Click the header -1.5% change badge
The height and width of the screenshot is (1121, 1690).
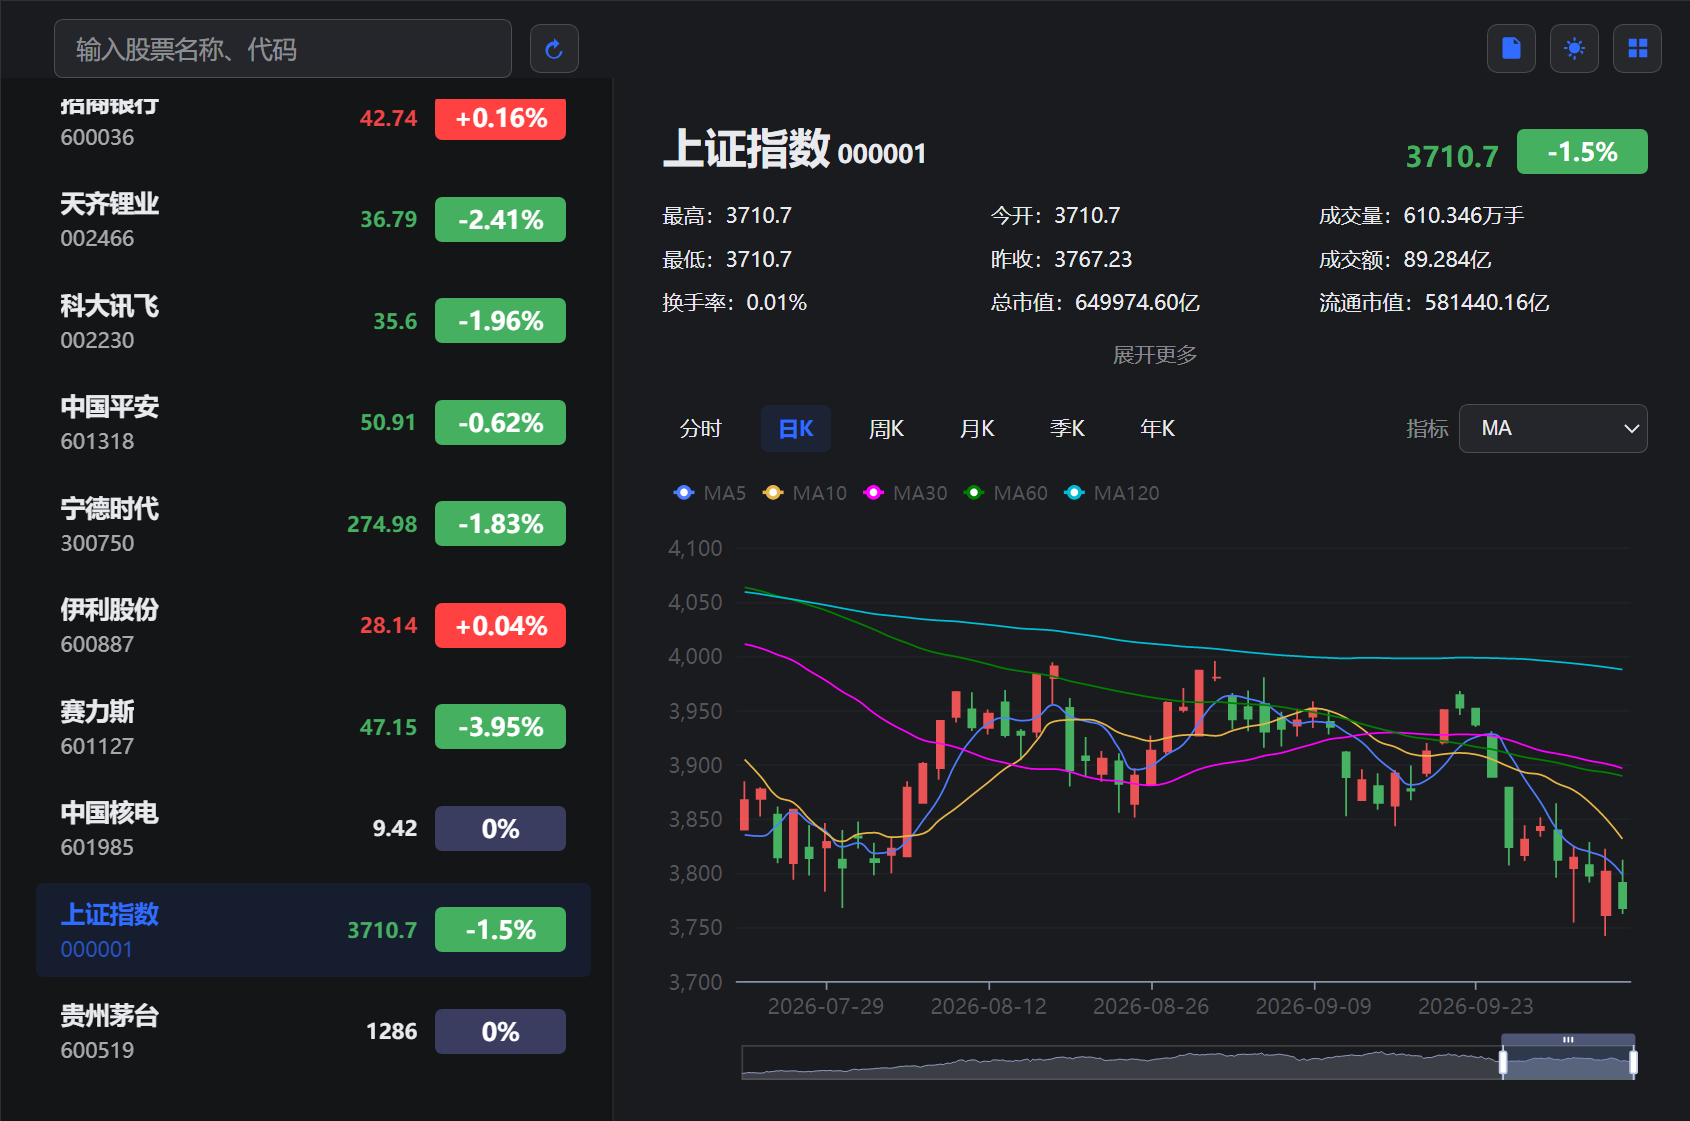click(1582, 152)
